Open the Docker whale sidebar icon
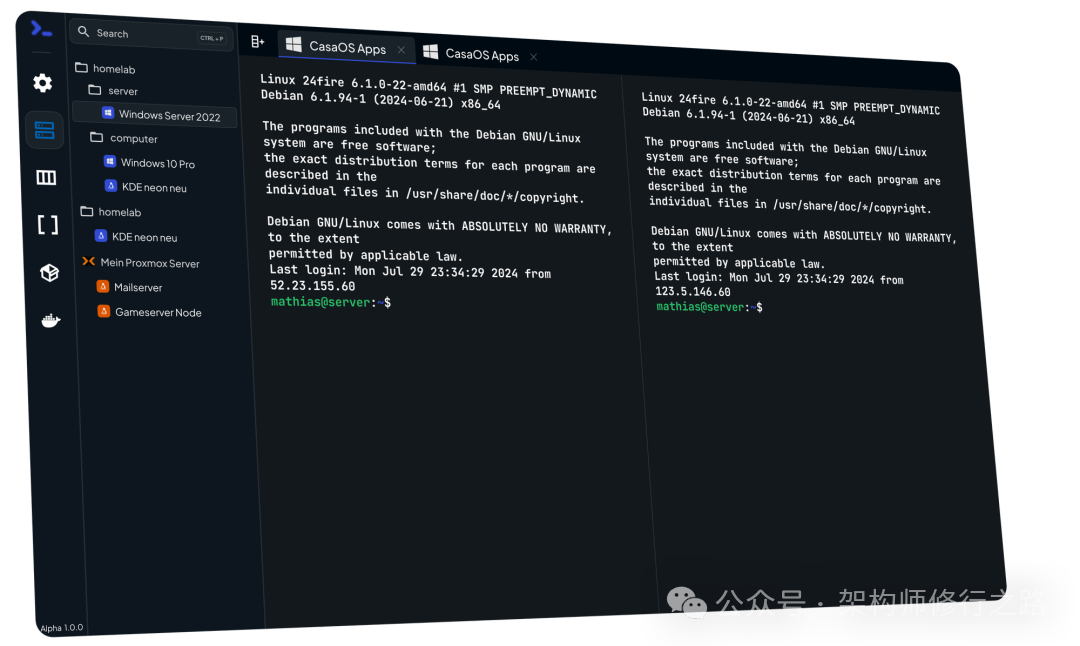 click(50, 321)
